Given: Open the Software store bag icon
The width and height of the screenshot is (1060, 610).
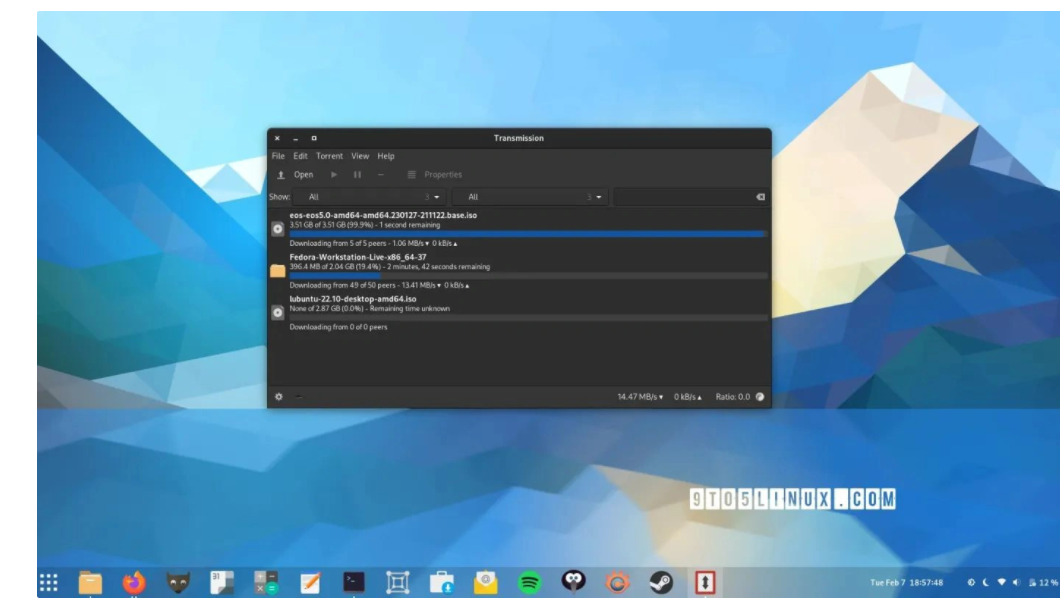Looking at the screenshot, I should [x=441, y=582].
